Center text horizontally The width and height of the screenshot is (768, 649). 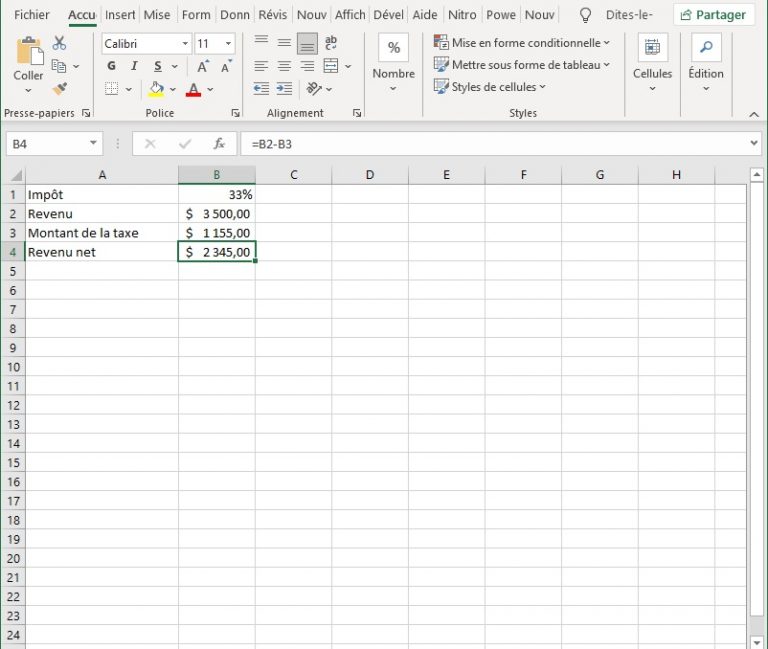click(x=284, y=66)
